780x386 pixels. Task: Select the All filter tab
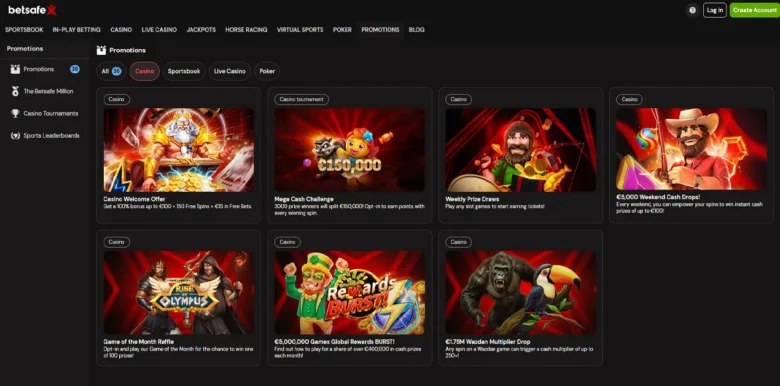point(111,71)
